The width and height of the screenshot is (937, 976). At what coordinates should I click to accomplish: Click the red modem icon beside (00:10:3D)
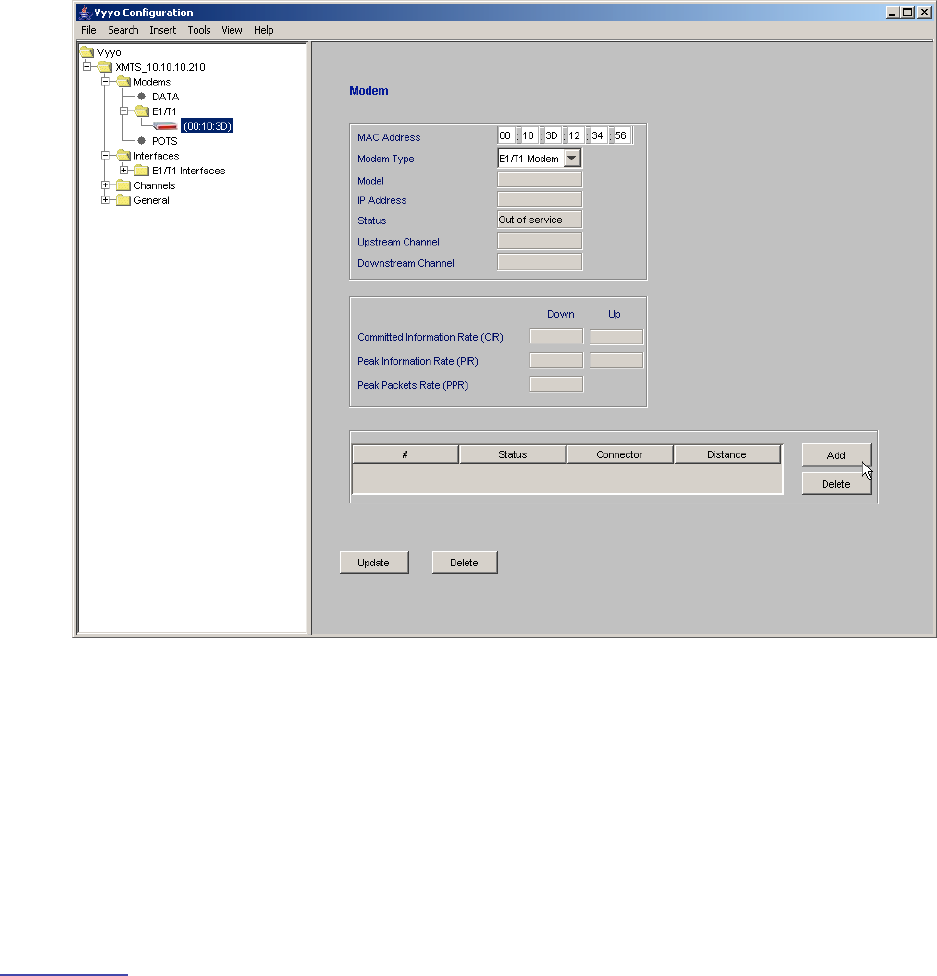pyautogui.click(x=166, y=126)
